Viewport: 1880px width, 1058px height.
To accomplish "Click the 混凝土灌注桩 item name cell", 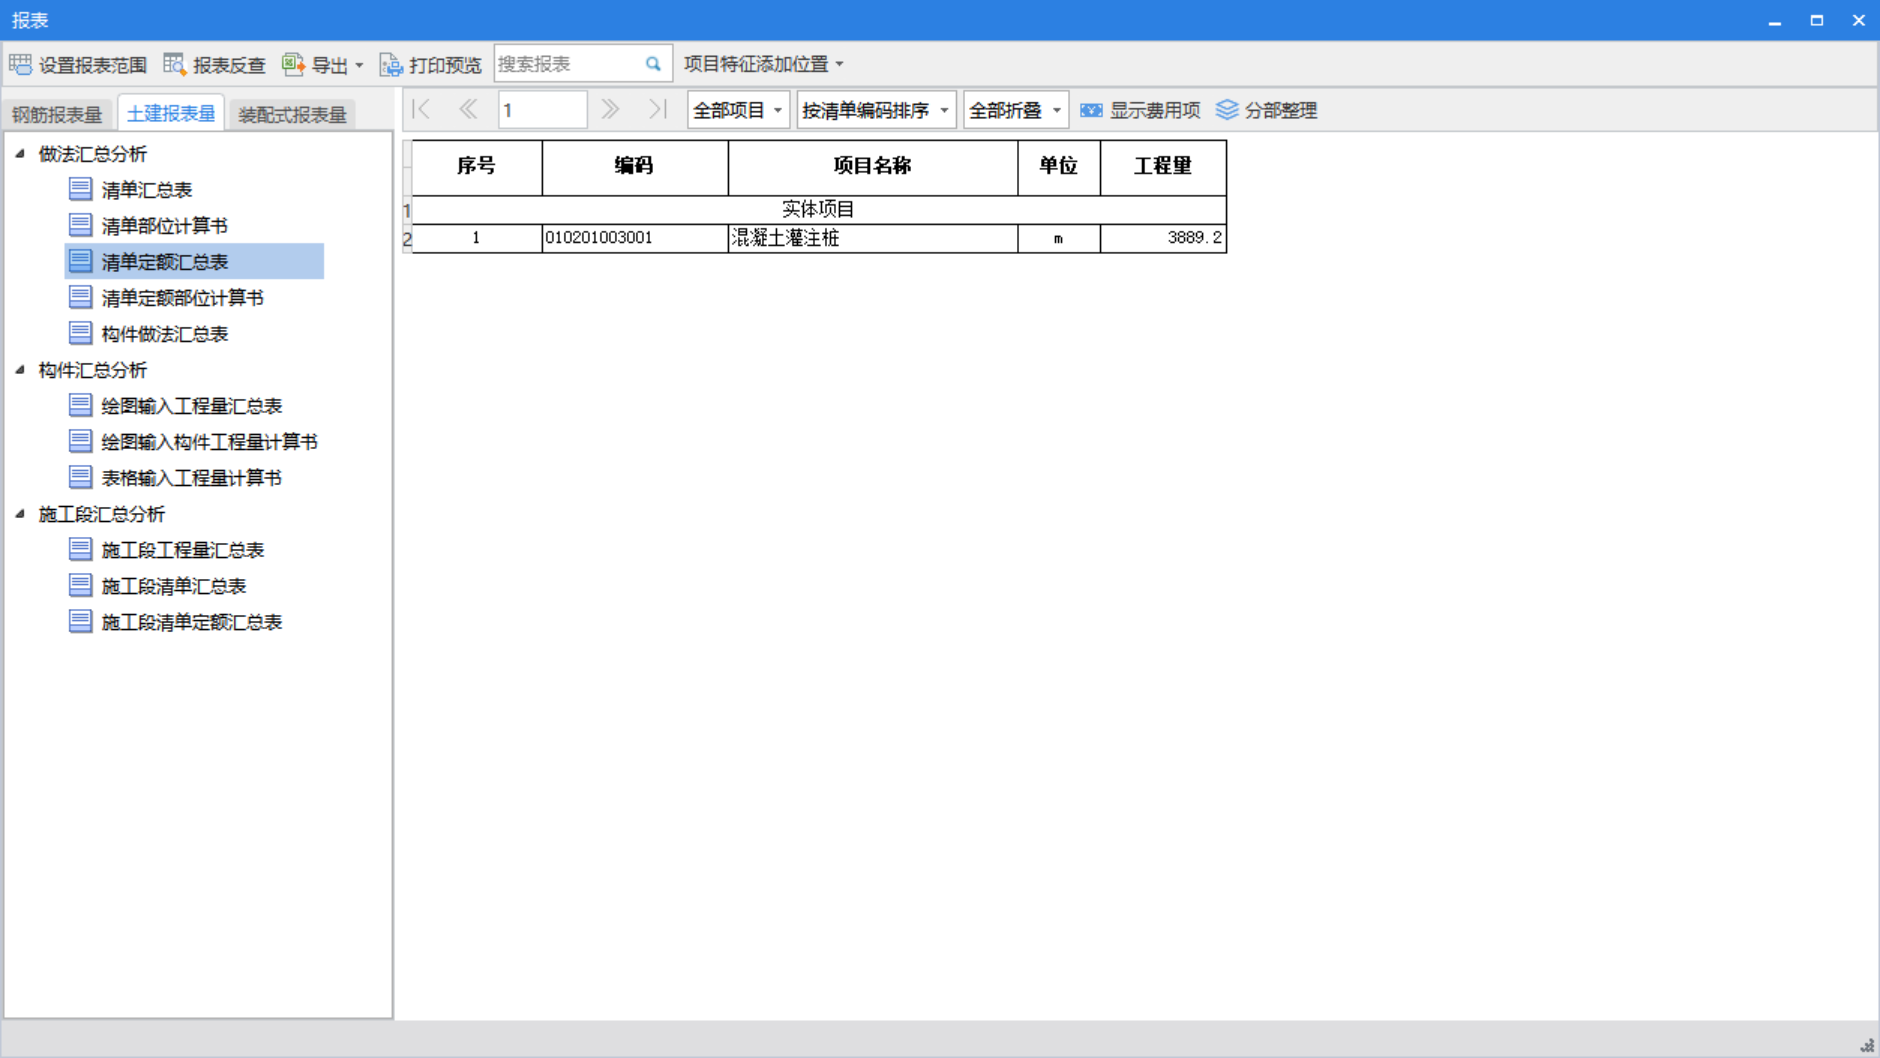I will [x=873, y=238].
